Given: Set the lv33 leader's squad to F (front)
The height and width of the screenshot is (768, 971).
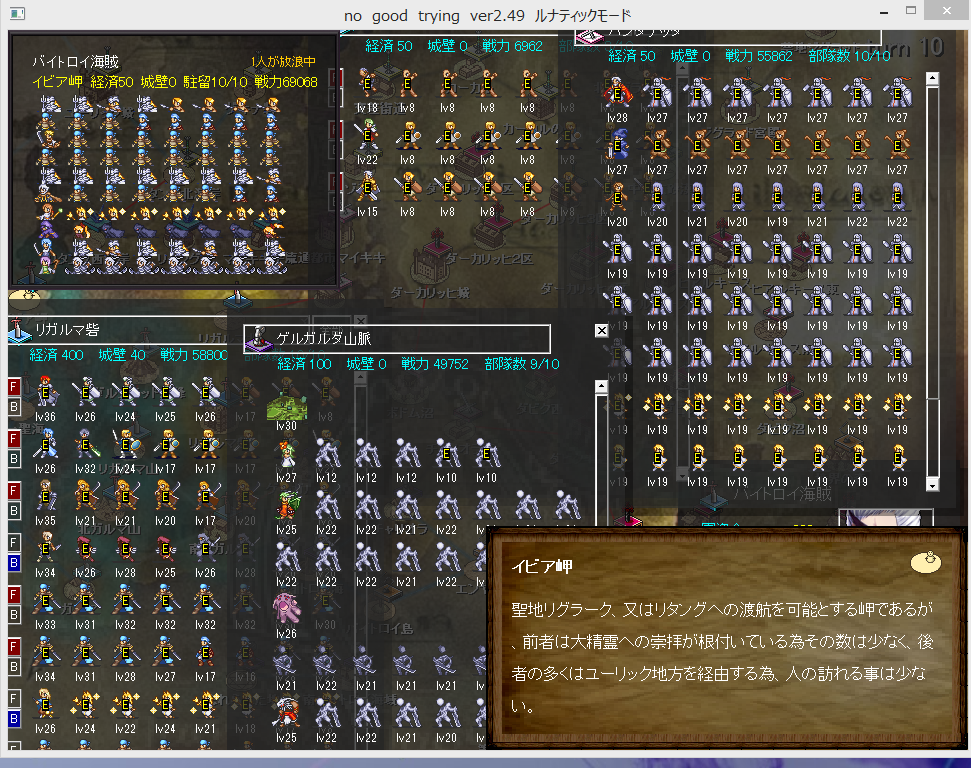Looking at the screenshot, I should click(x=14, y=595).
